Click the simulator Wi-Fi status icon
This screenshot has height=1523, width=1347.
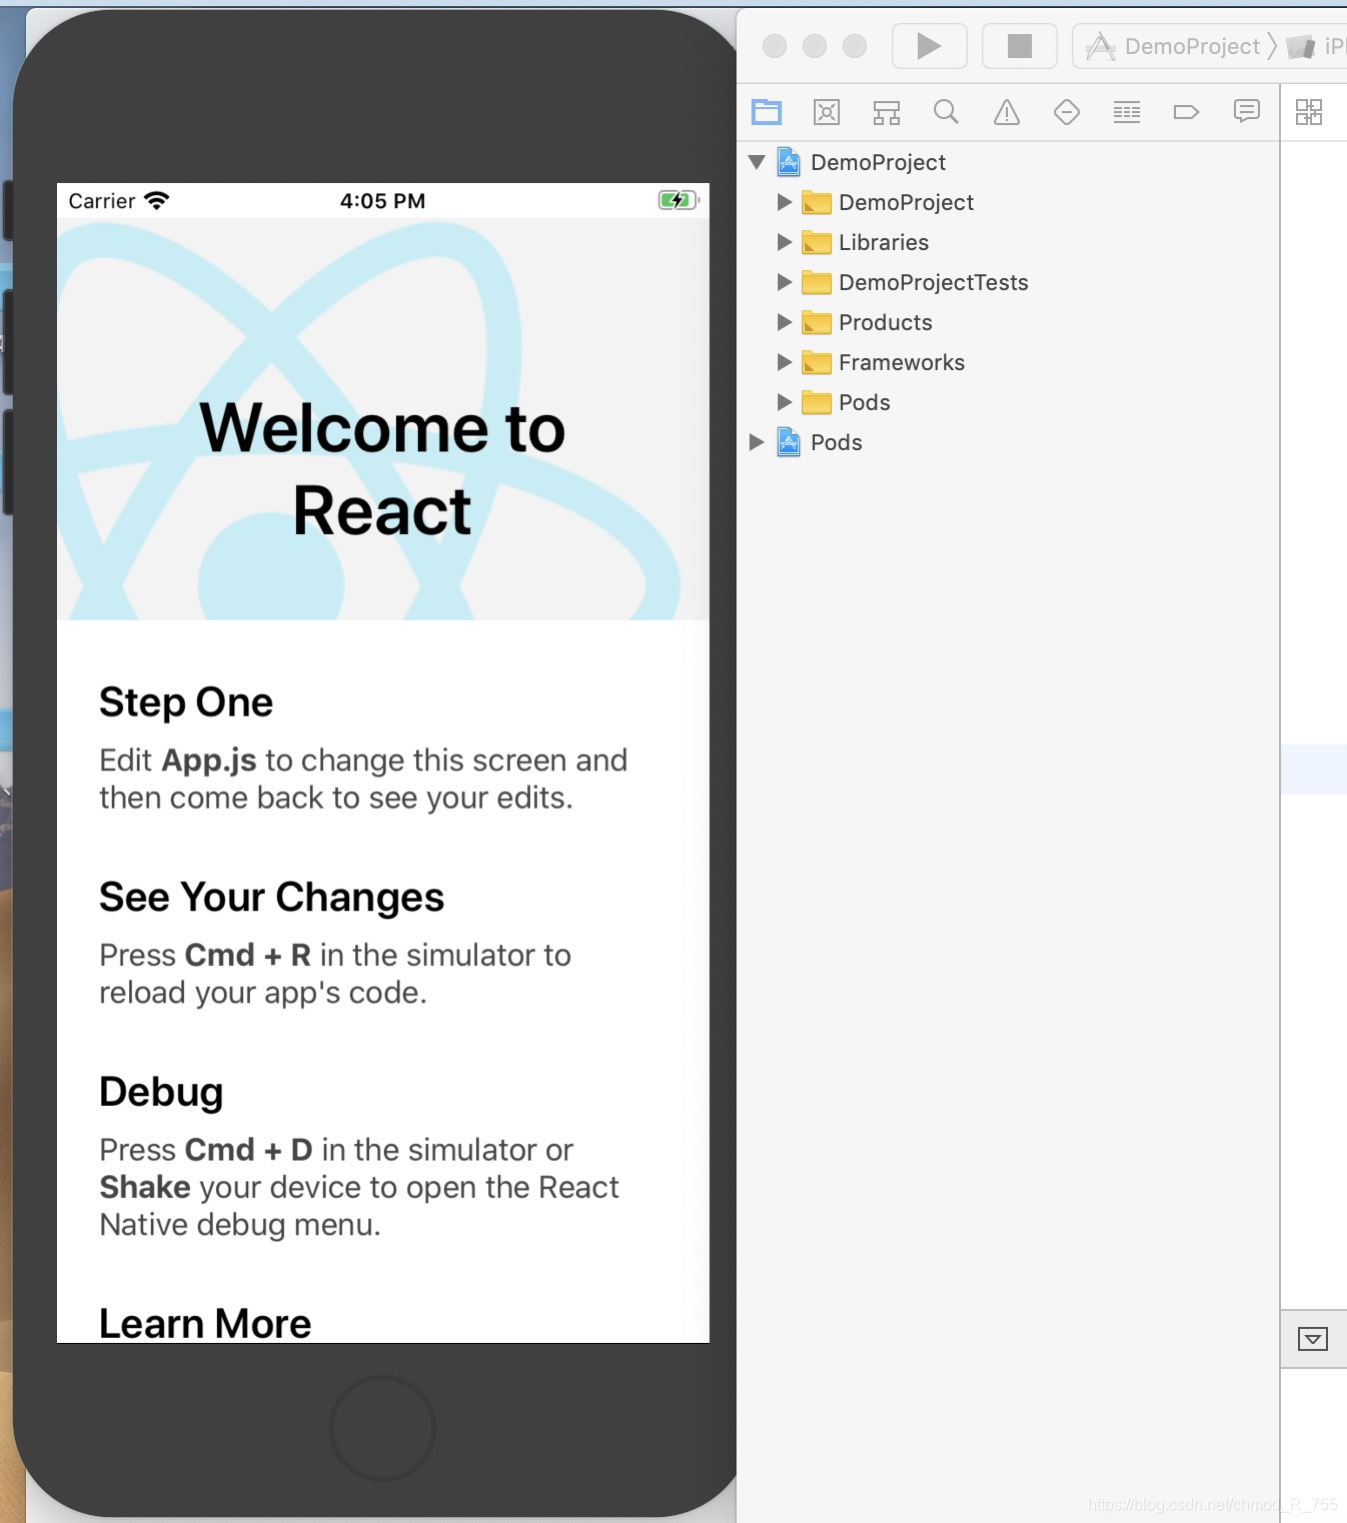pyautogui.click(x=157, y=200)
